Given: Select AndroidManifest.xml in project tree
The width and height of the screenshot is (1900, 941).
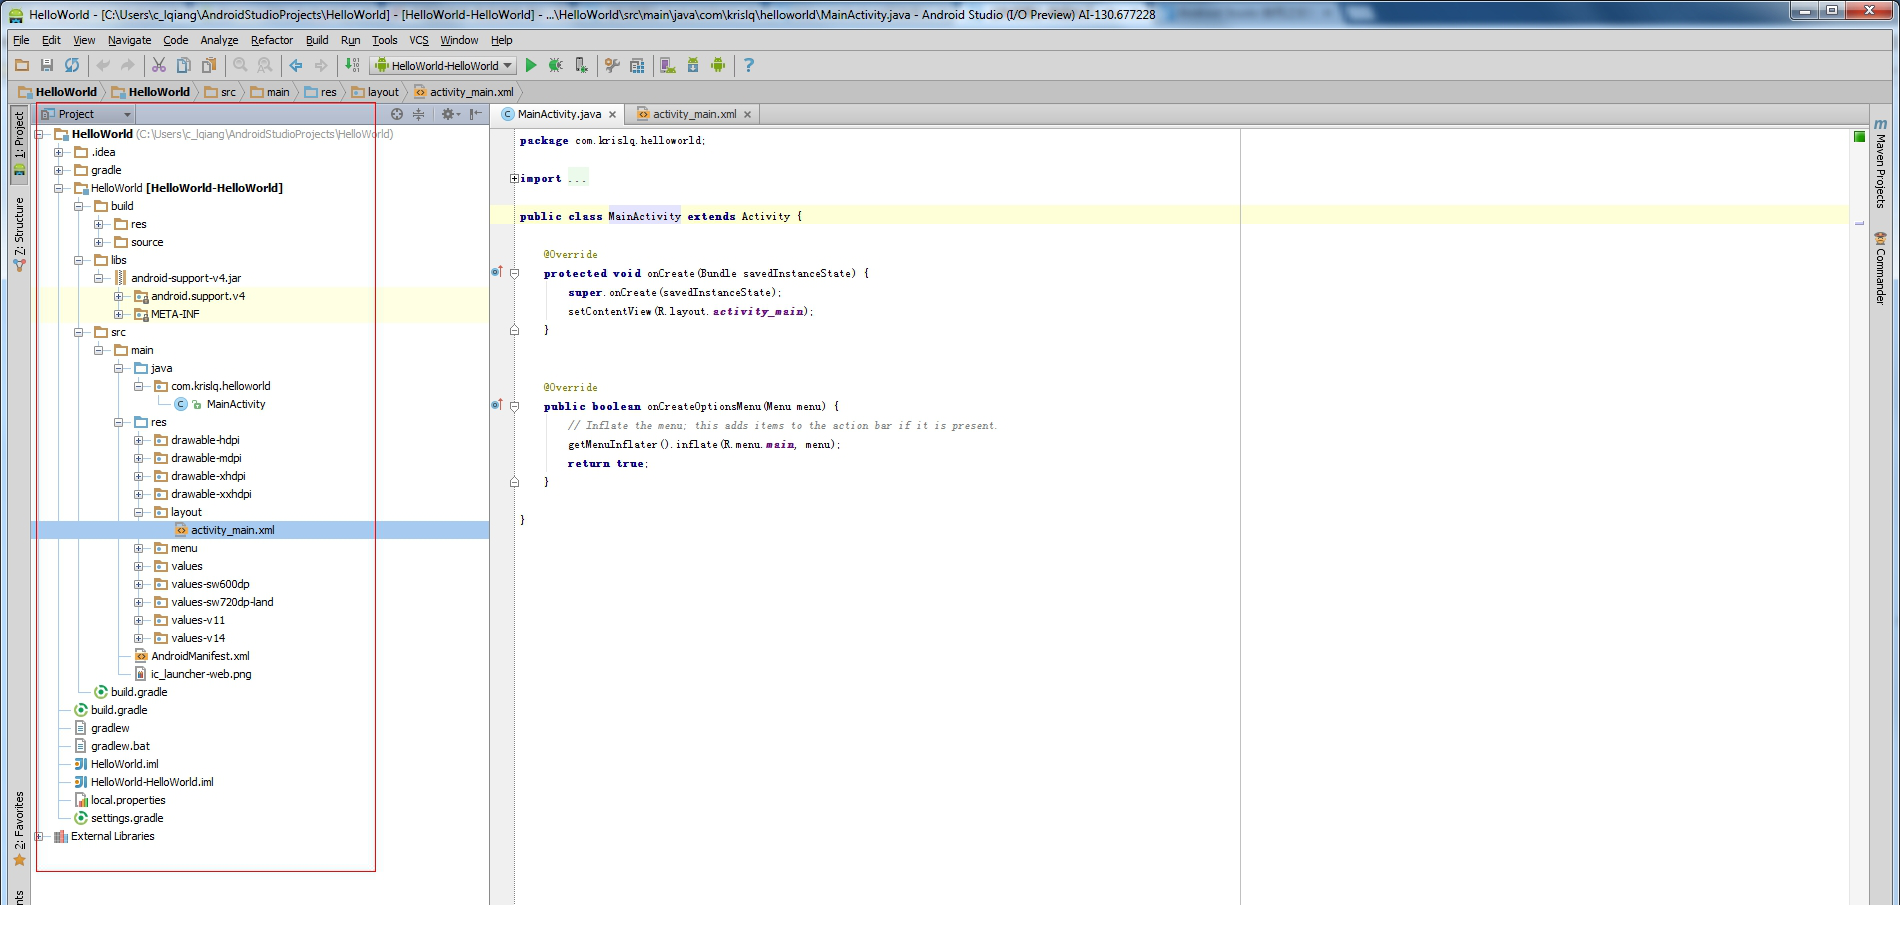Looking at the screenshot, I should click(200, 656).
